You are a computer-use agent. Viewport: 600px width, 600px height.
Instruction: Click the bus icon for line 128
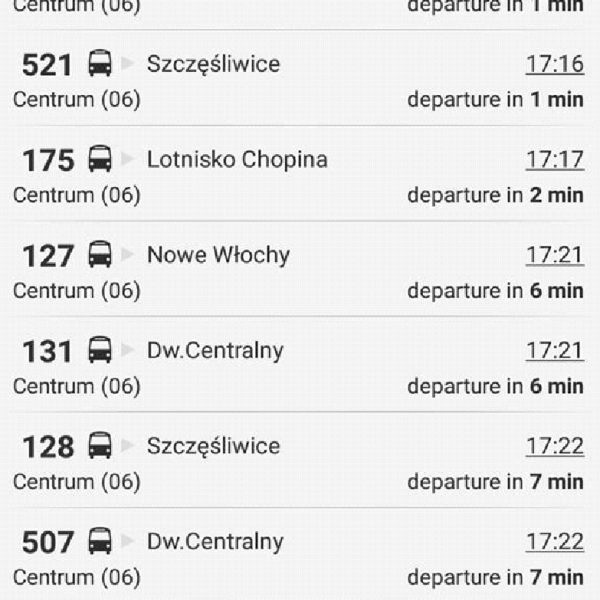100,446
